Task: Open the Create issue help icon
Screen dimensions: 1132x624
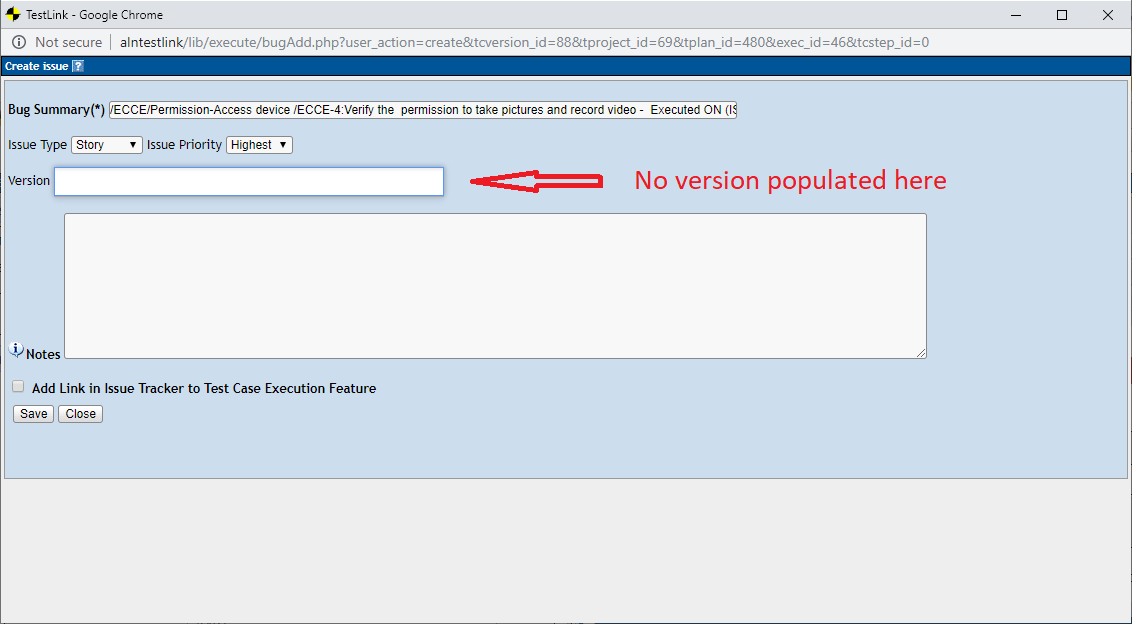Action: tap(78, 66)
